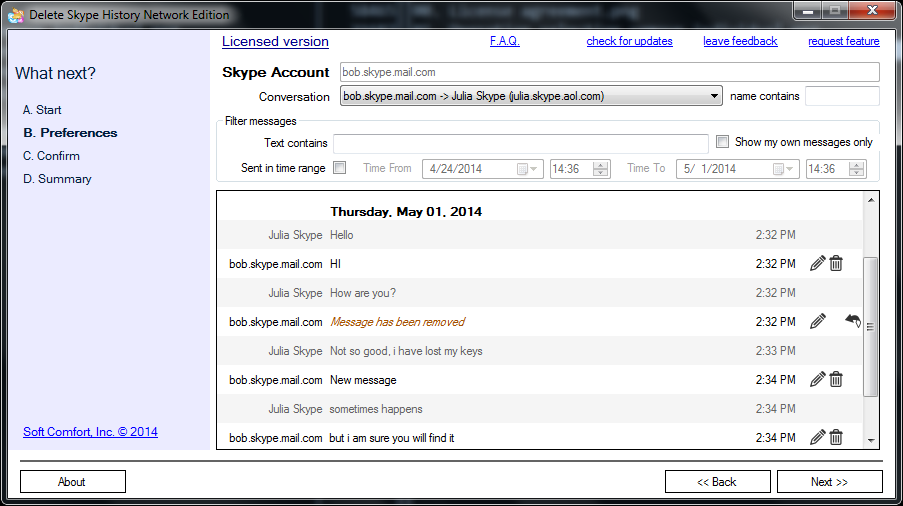Click the message list scrollbar thumb
Viewport: 903px width, 506px height.
click(870, 326)
